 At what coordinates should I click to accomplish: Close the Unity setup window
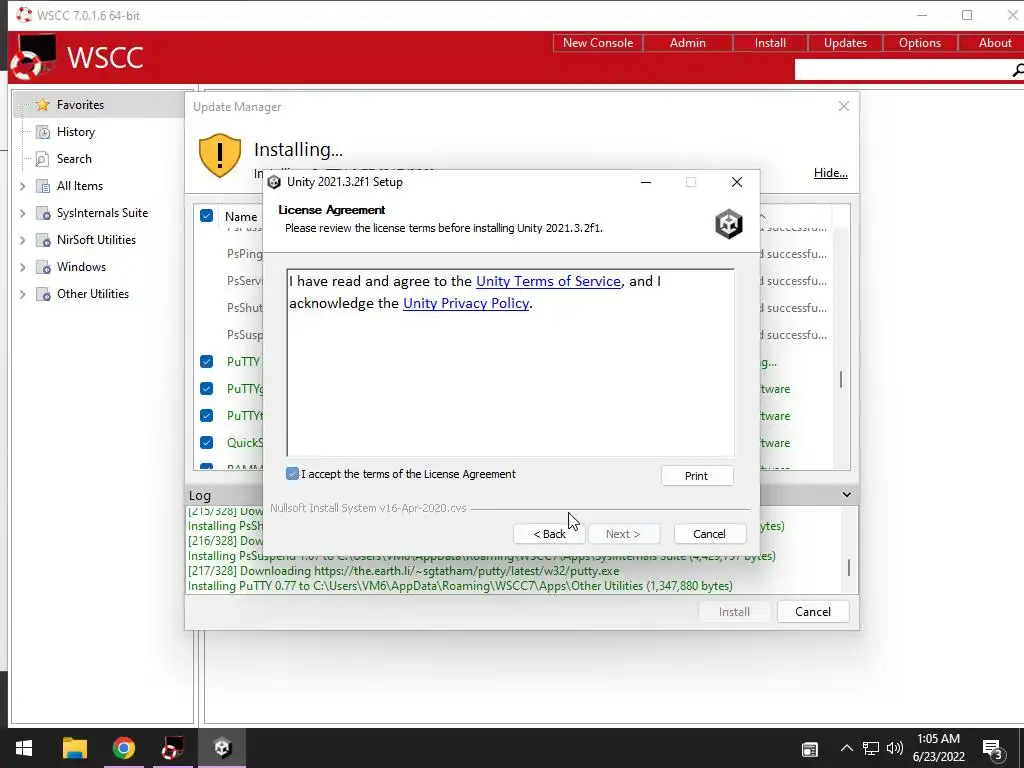tap(737, 182)
